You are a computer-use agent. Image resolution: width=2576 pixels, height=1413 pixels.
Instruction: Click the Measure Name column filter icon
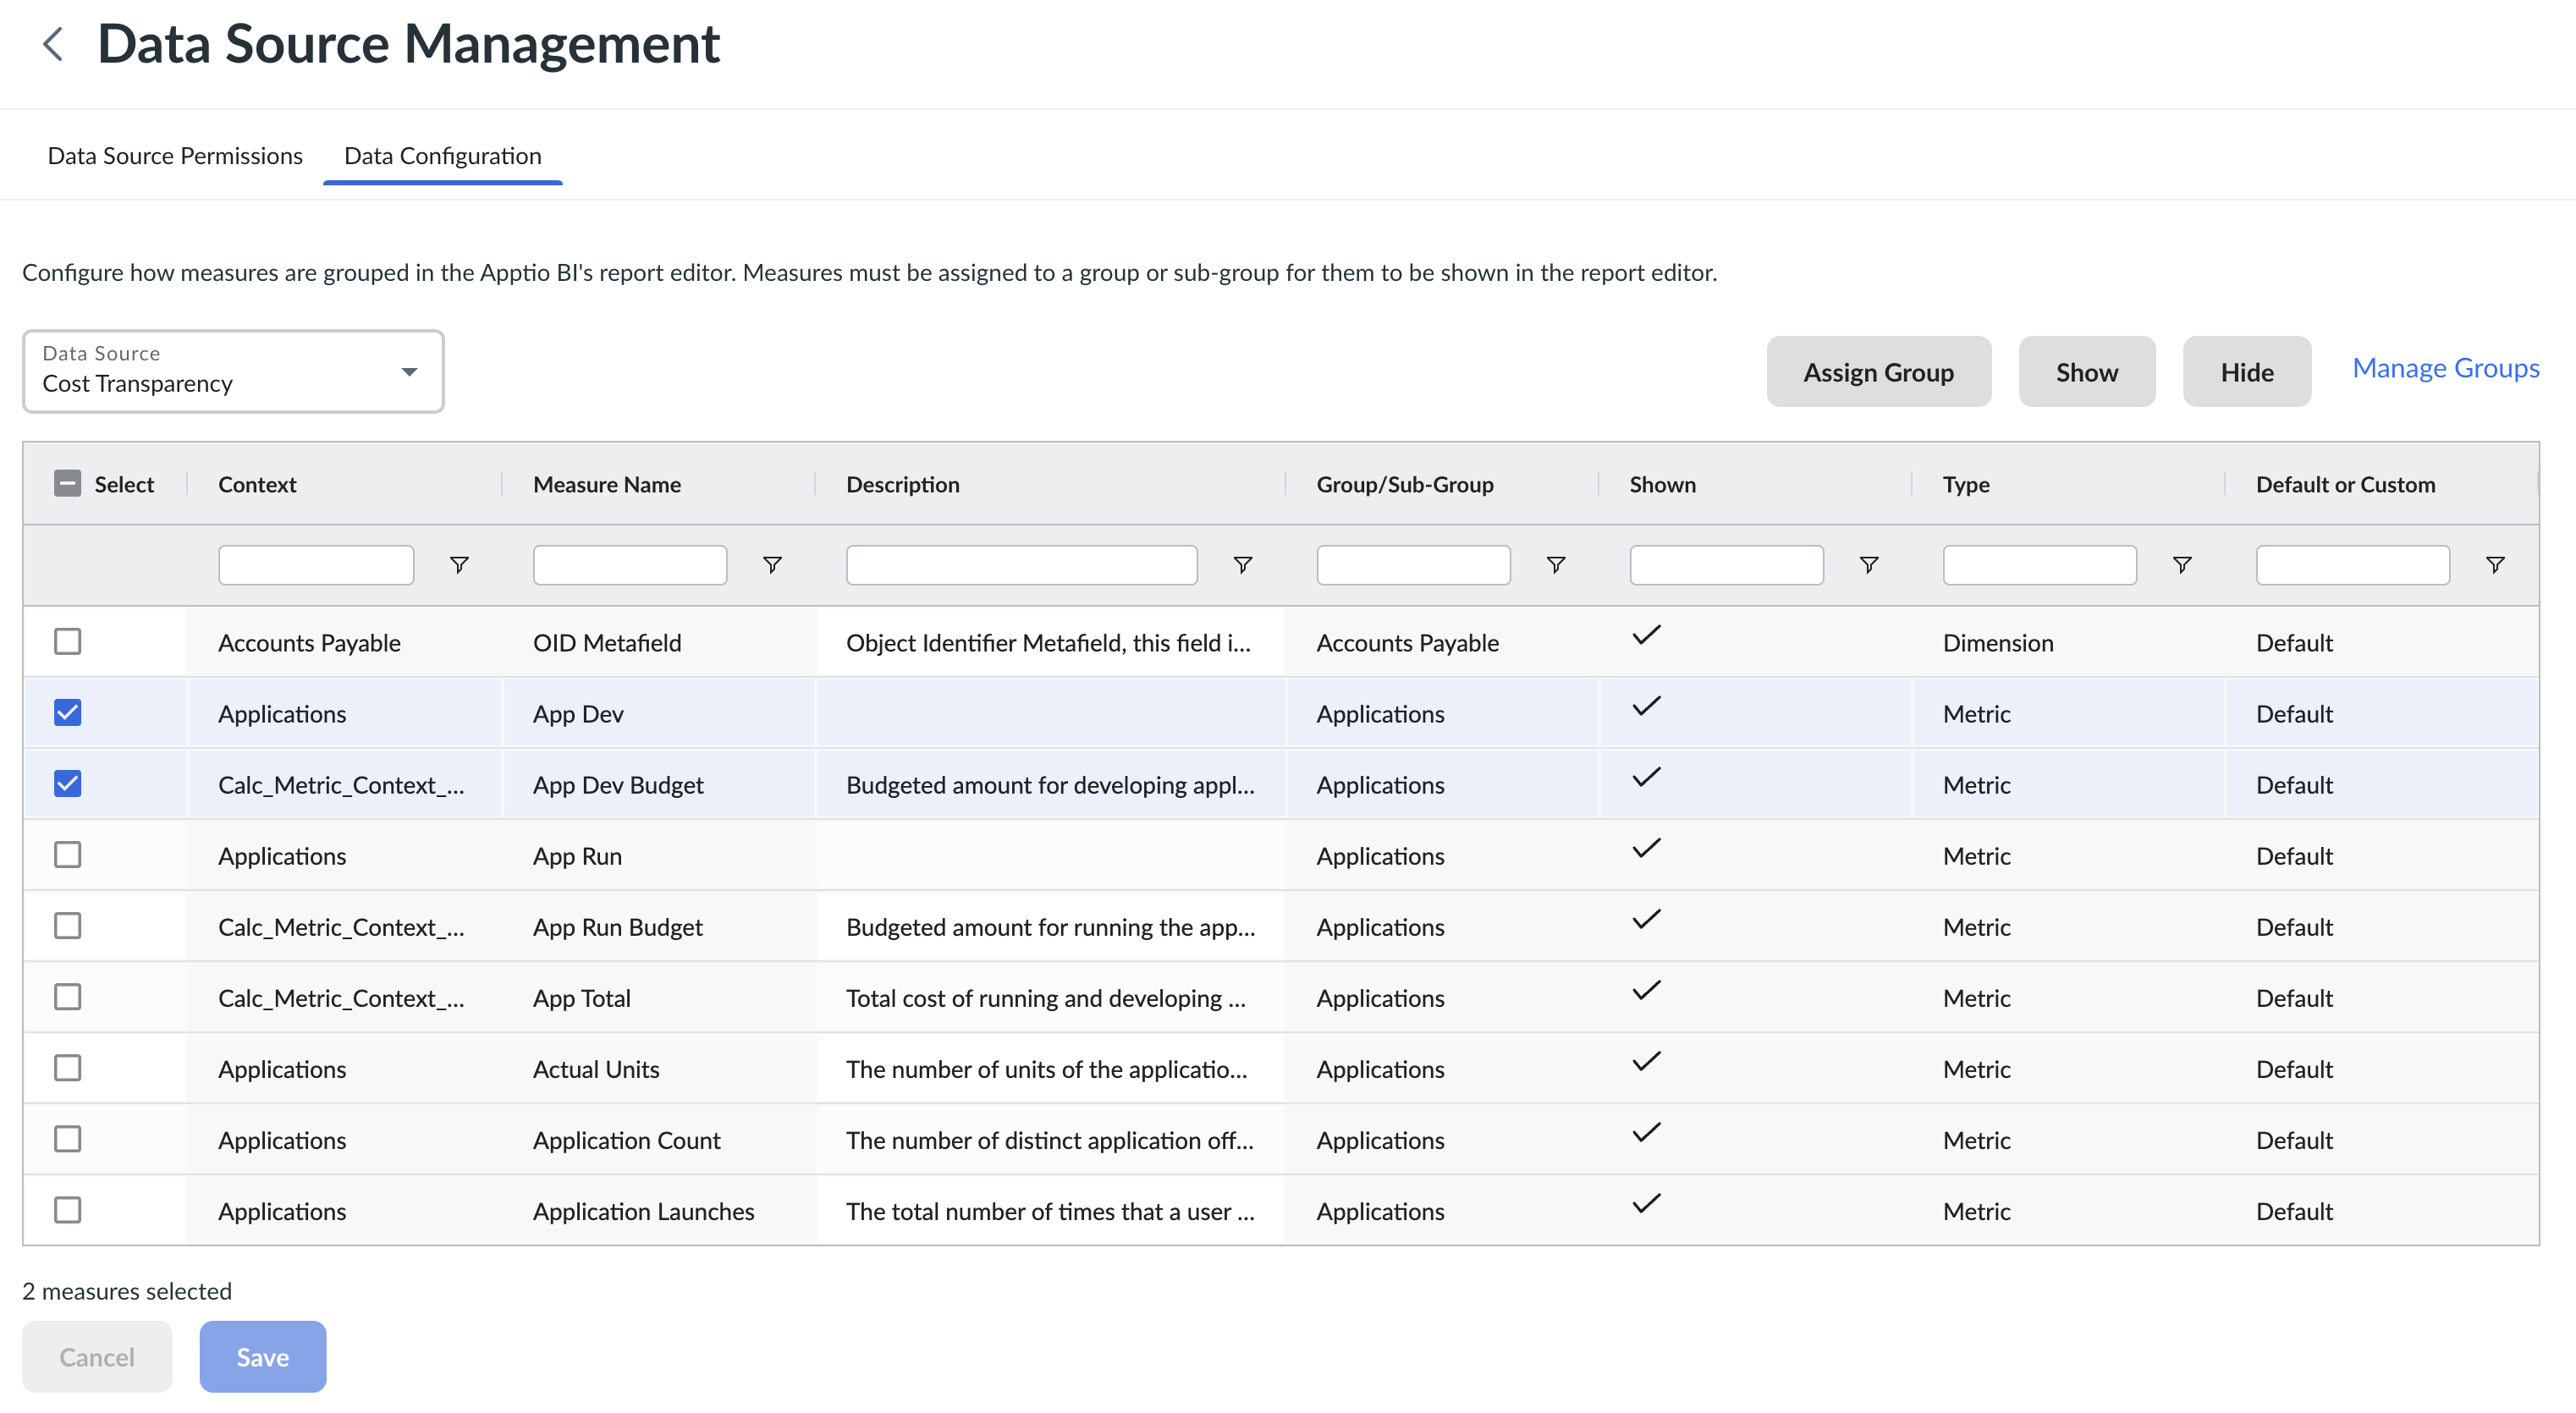click(772, 565)
